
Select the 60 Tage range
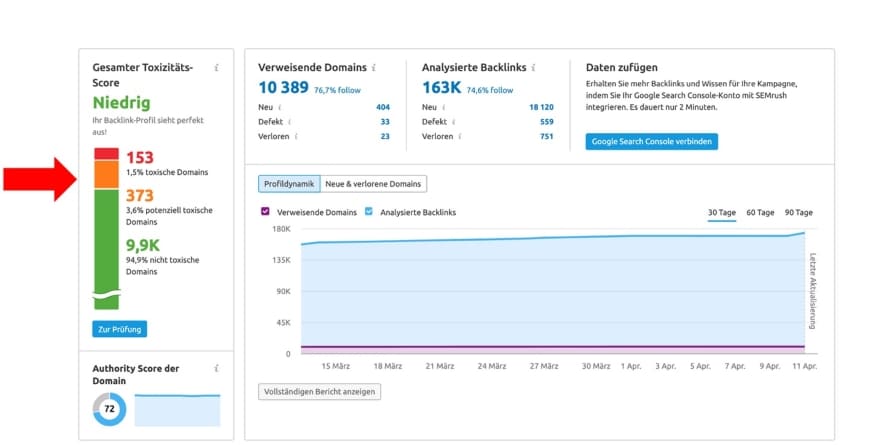point(760,213)
